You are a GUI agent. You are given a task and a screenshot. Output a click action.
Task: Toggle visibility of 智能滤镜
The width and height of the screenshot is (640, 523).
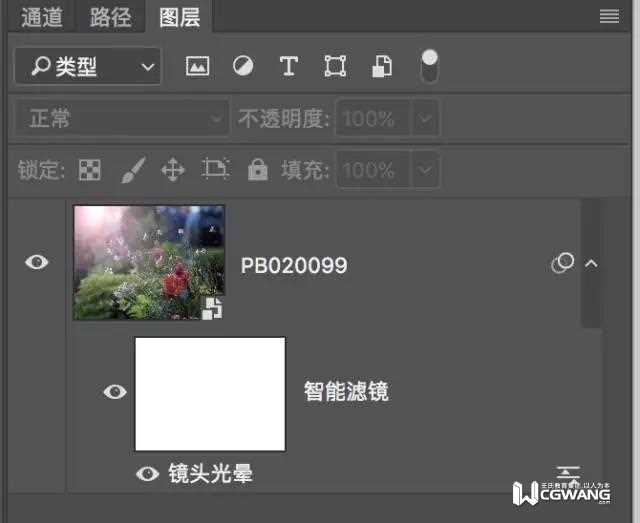[x=115, y=392]
